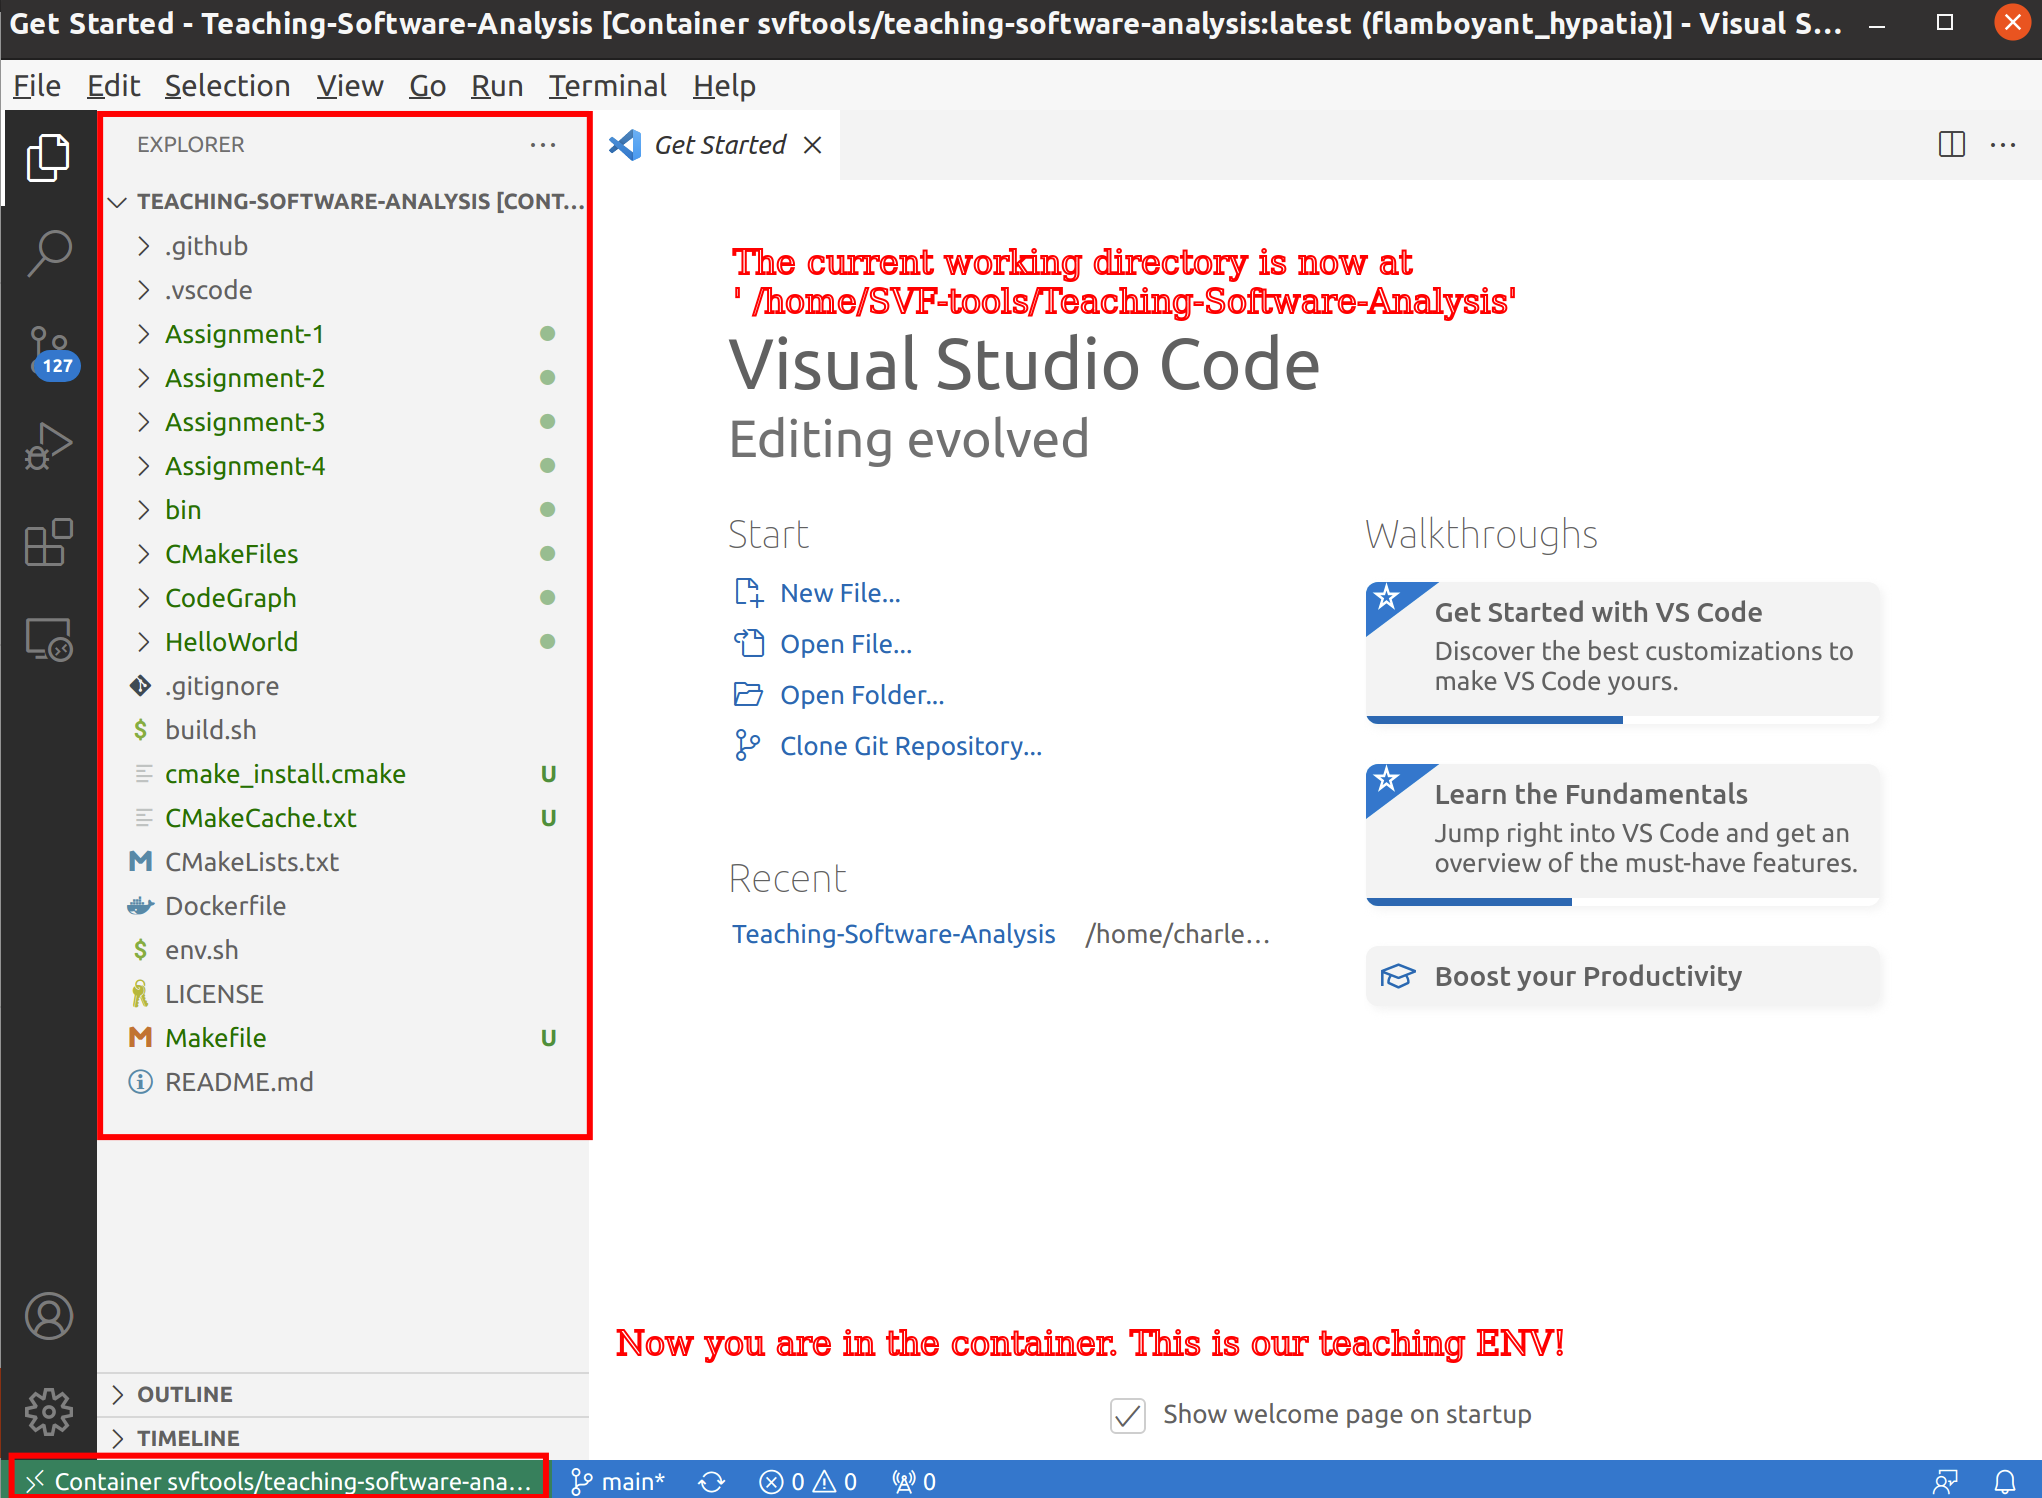Click the Clone Git Repository link
The width and height of the screenshot is (2042, 1498).
coord(910,746)
